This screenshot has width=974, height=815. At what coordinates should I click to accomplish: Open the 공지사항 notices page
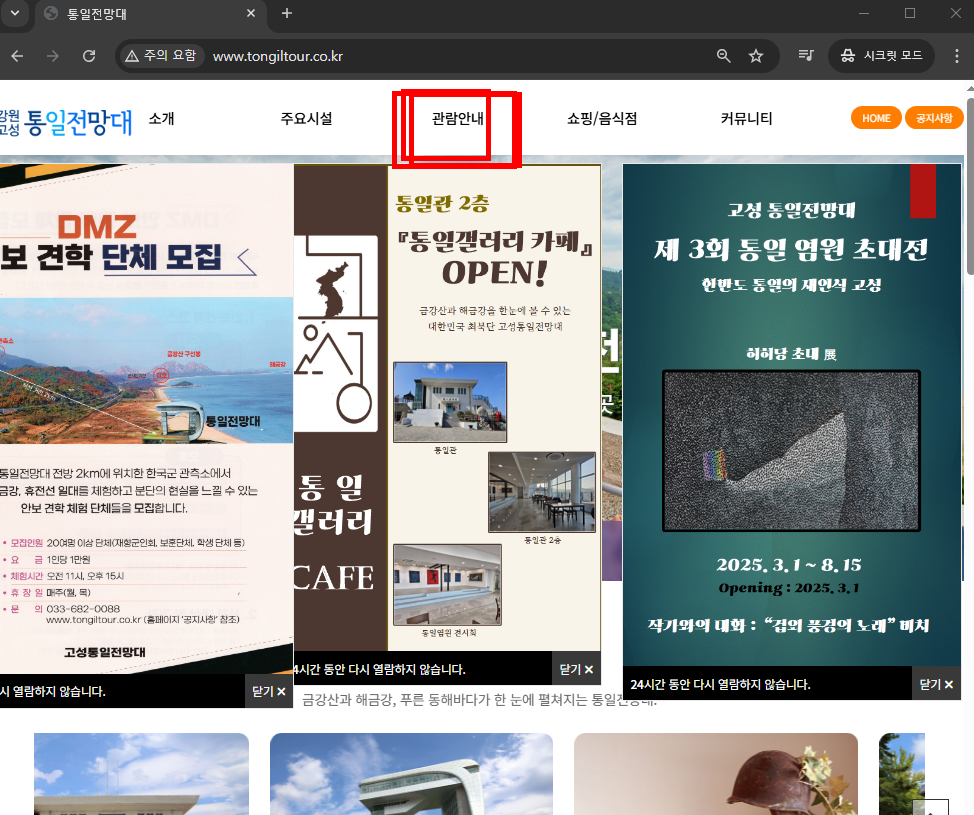point(934,117)
